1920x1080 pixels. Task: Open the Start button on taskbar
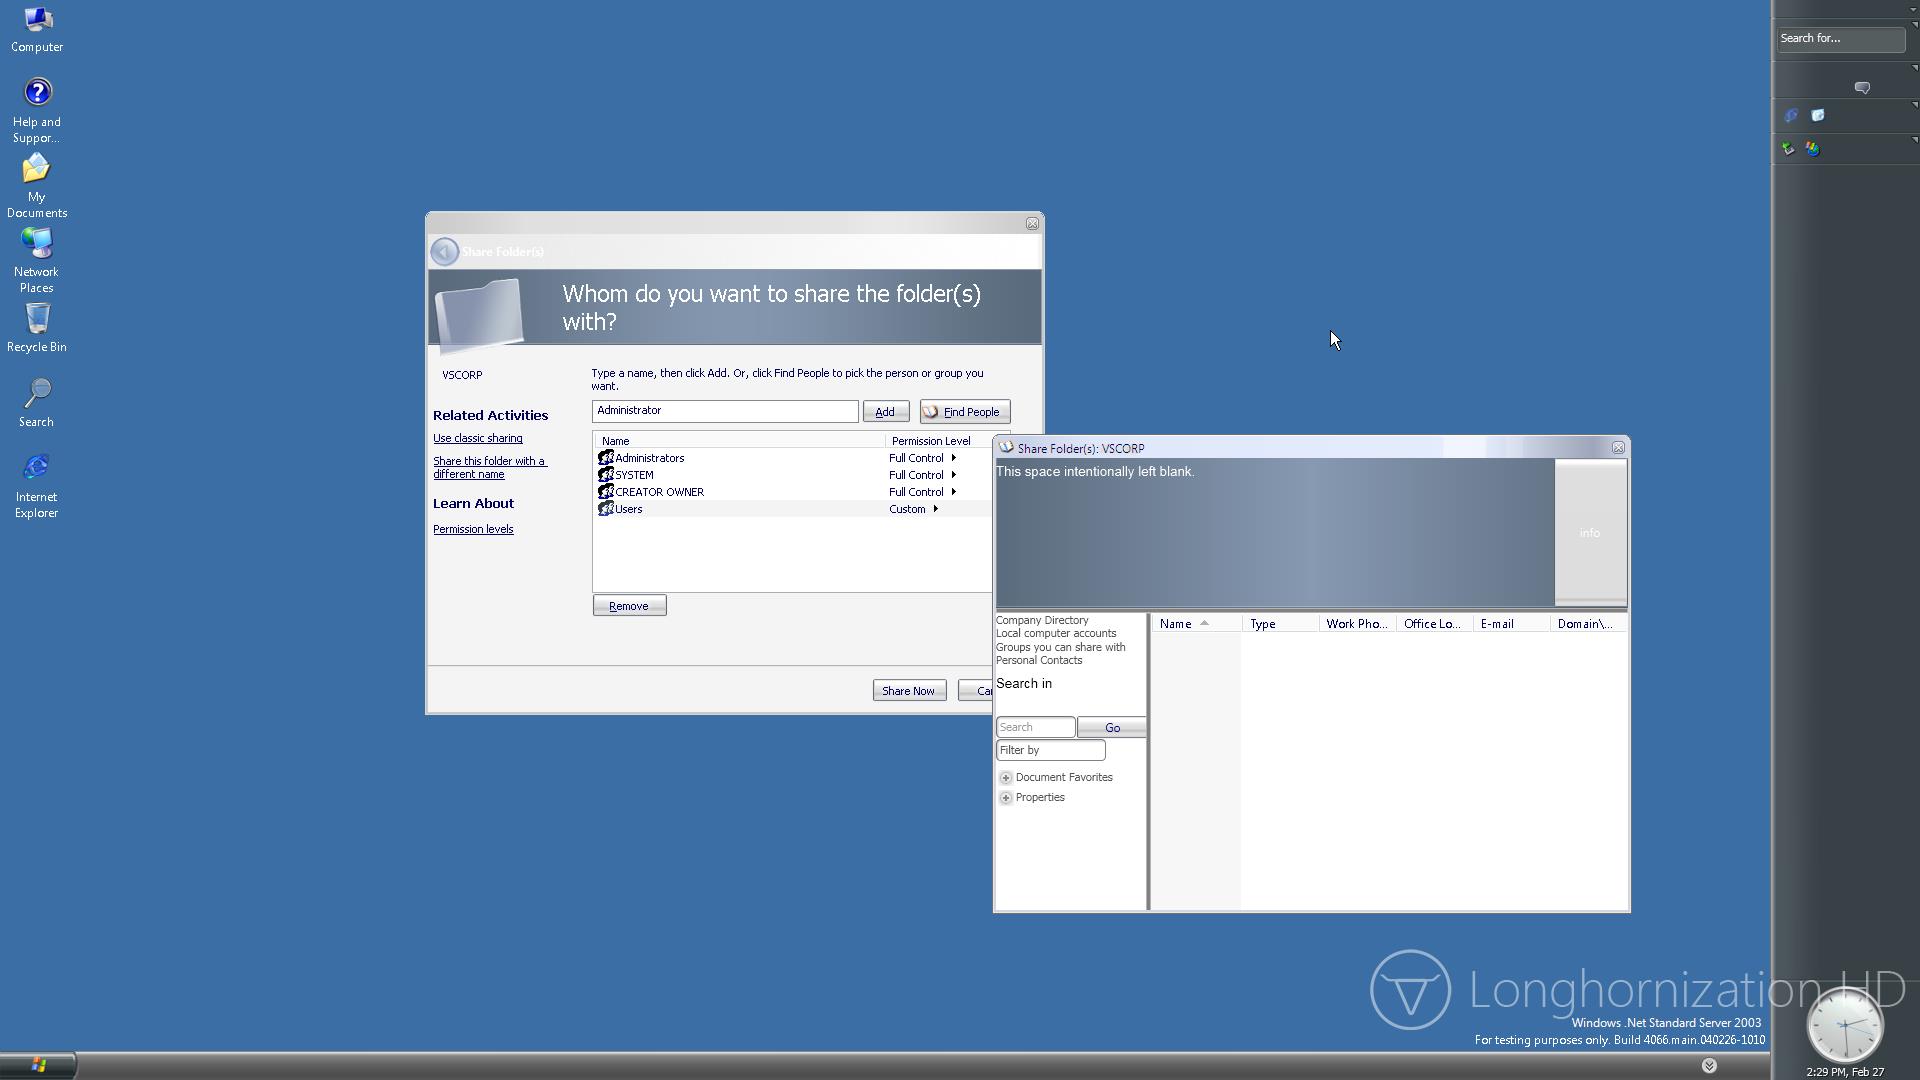[38, 1065]
